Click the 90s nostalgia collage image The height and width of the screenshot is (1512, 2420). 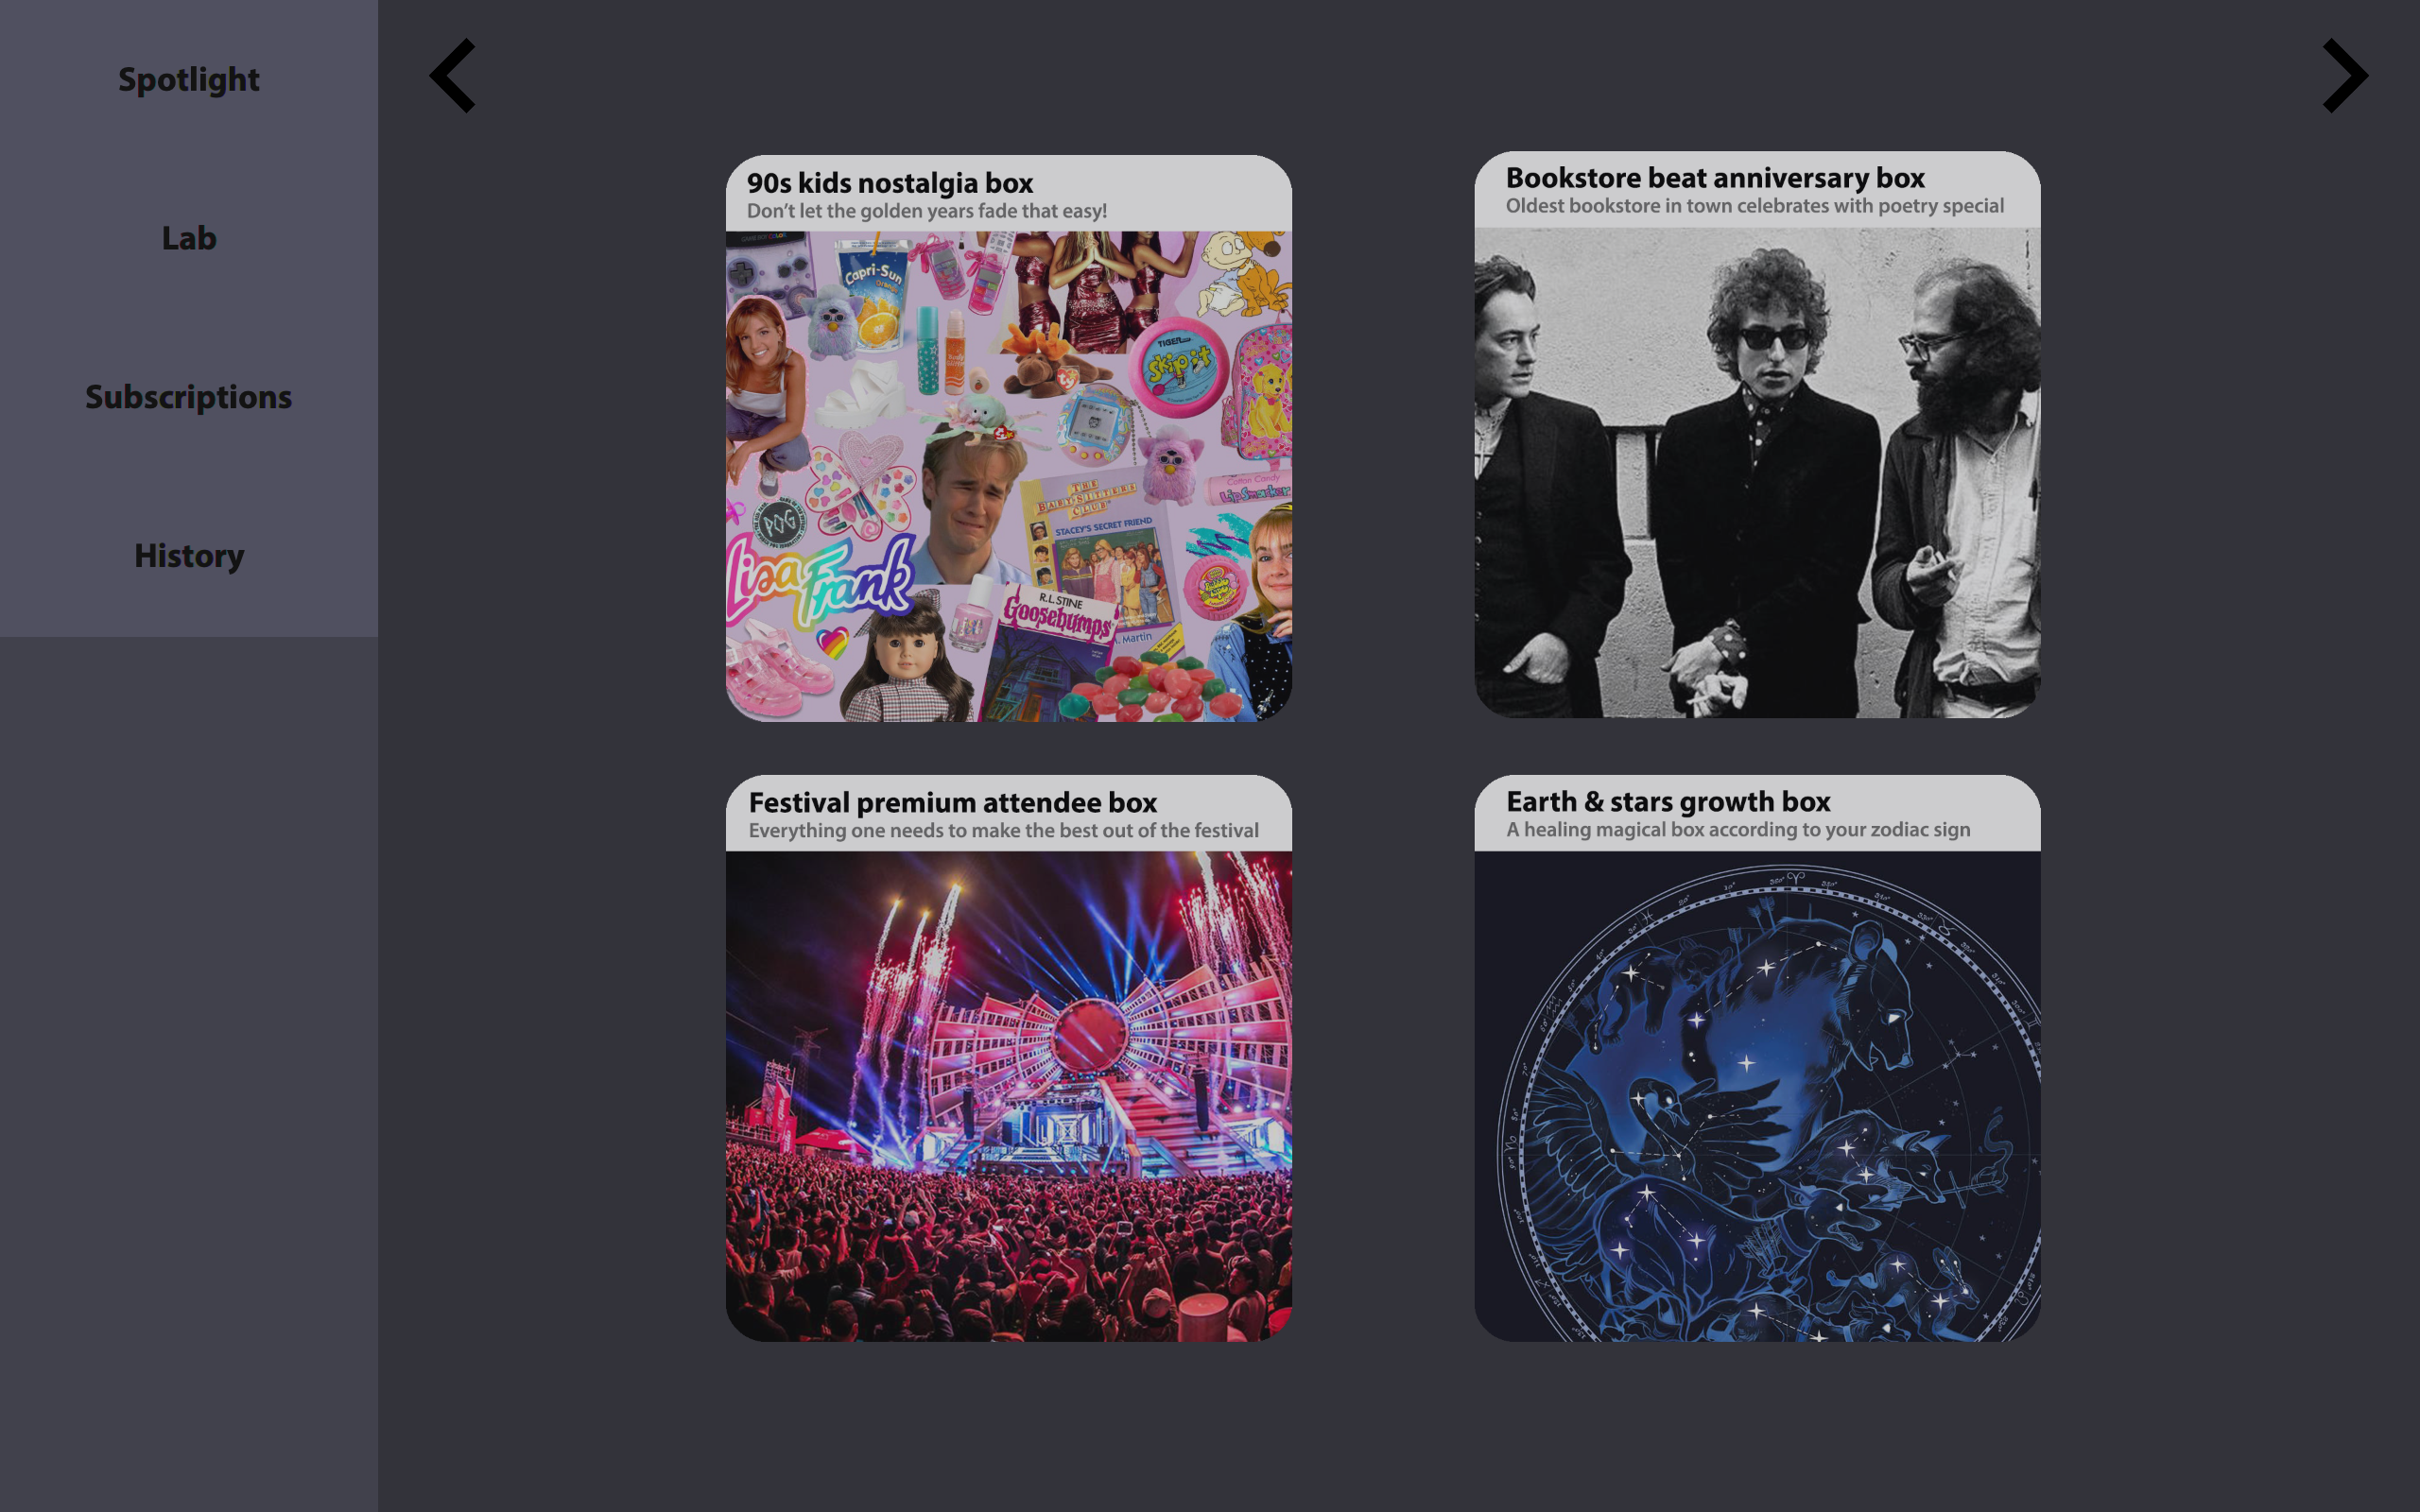coord(1009,477)
